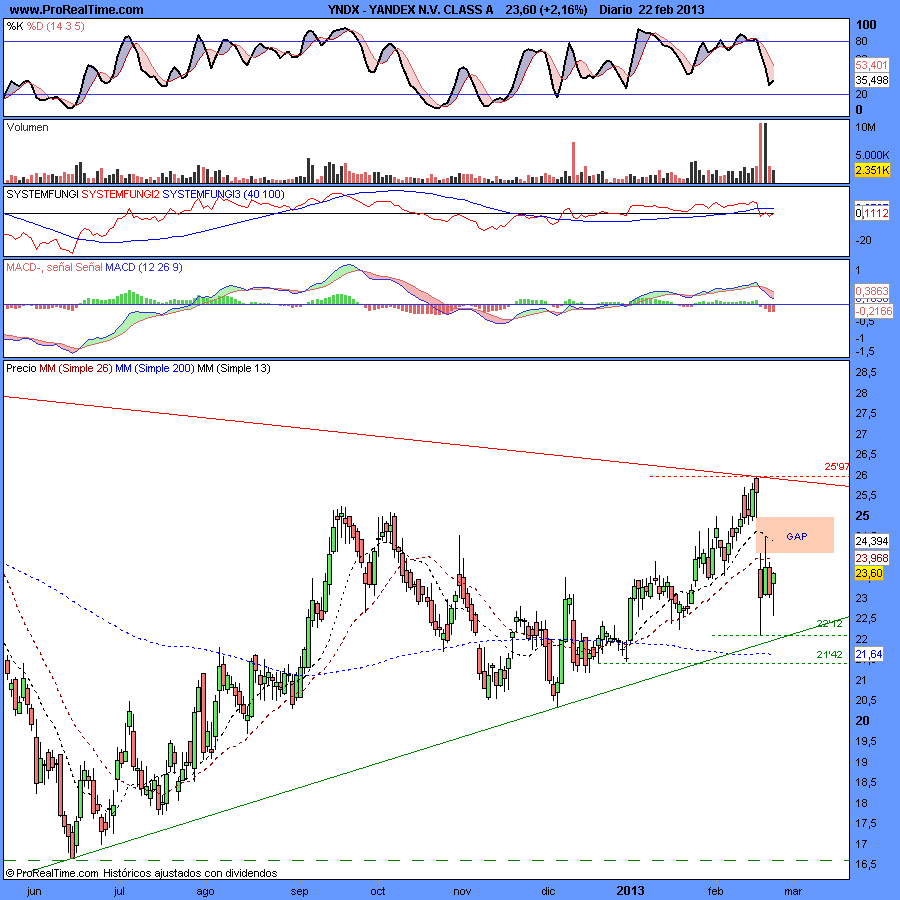This screenshot has height=900, width=900.
Task: Click the nov month axis label
Action: (462, 891)
